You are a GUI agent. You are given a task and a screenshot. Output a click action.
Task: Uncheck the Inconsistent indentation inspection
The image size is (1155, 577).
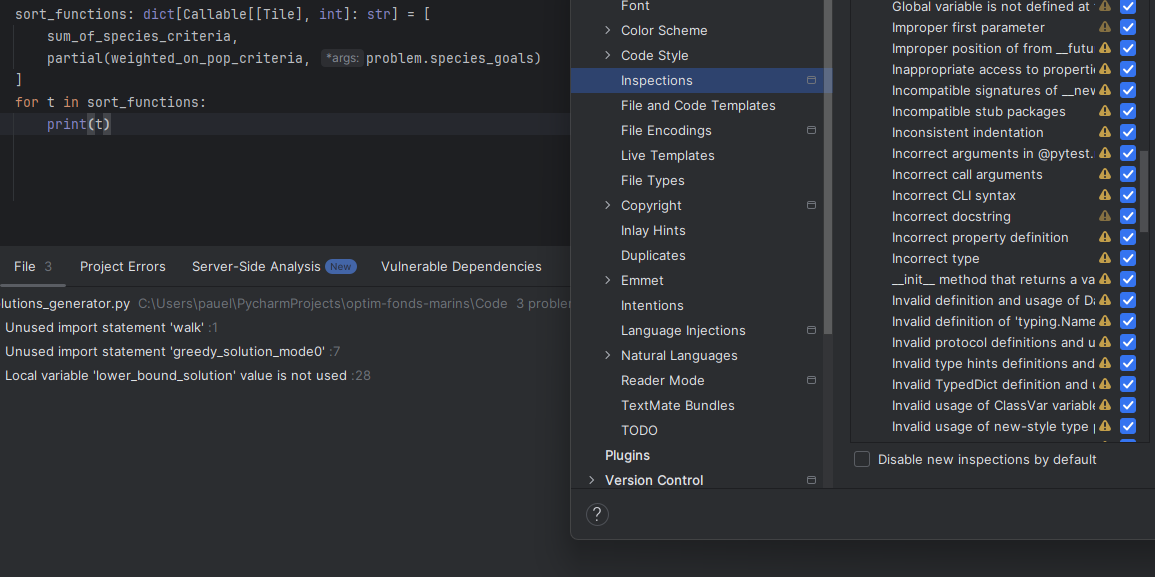point(1128,133)
